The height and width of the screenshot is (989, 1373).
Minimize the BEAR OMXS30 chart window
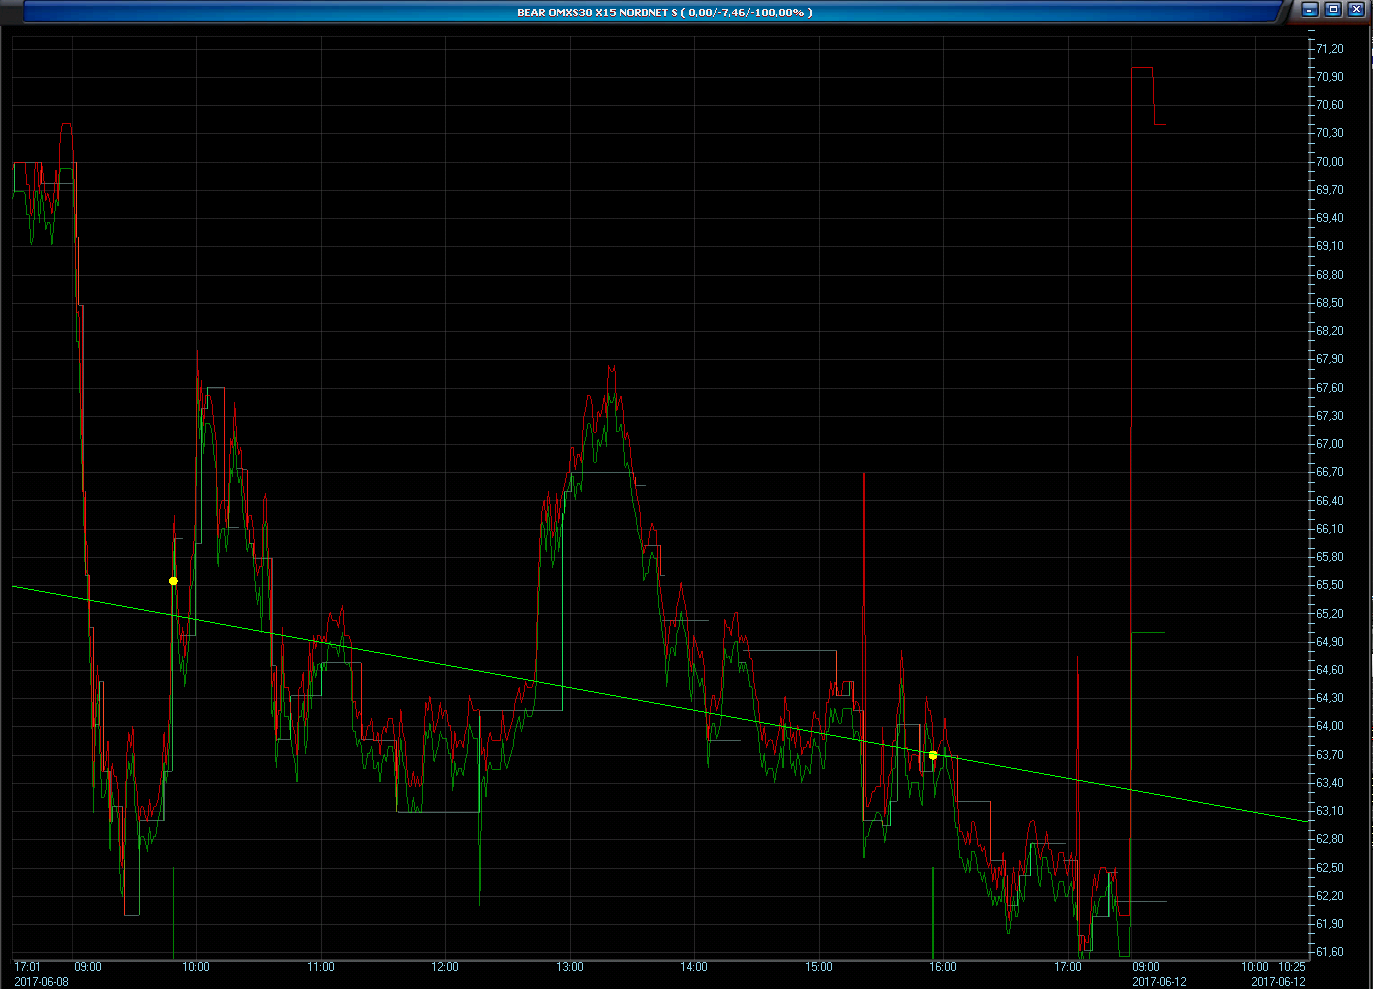tap(1310, 10)
